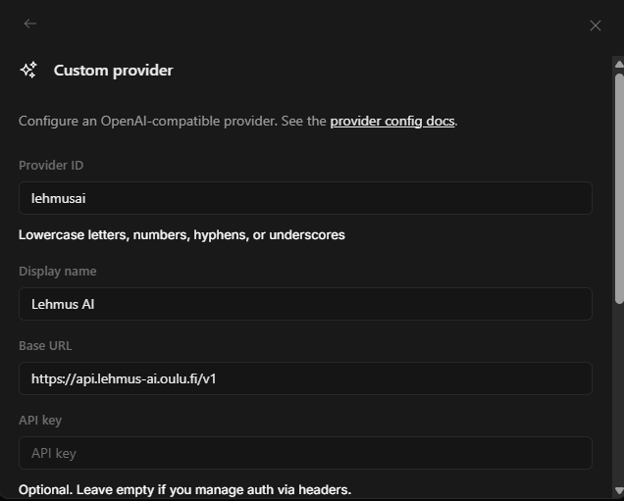
Task: Select the Base URL input field
Action: coord(305,378)
